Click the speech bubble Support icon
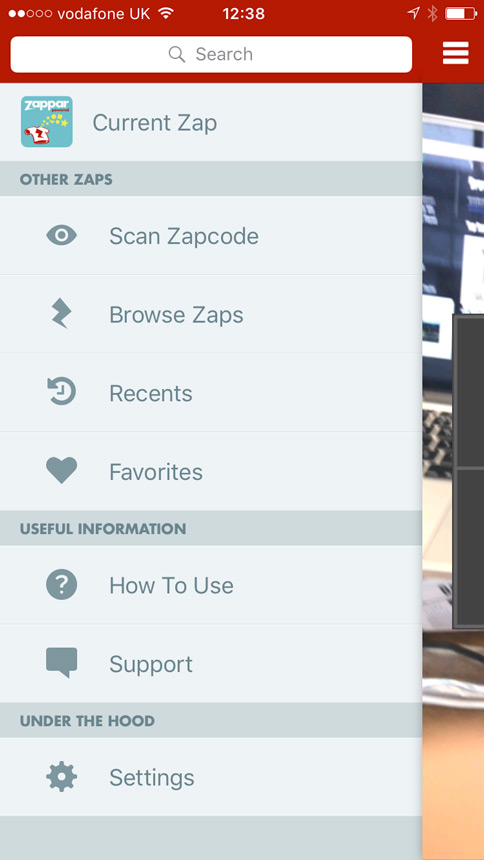 coord(61,663)
